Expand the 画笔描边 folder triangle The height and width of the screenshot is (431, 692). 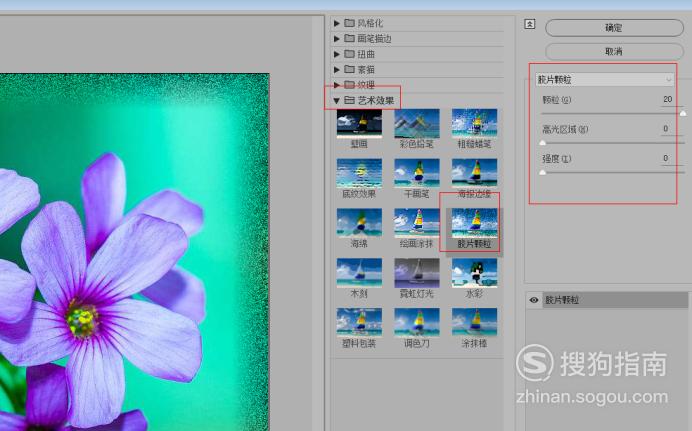click(337, 39)
